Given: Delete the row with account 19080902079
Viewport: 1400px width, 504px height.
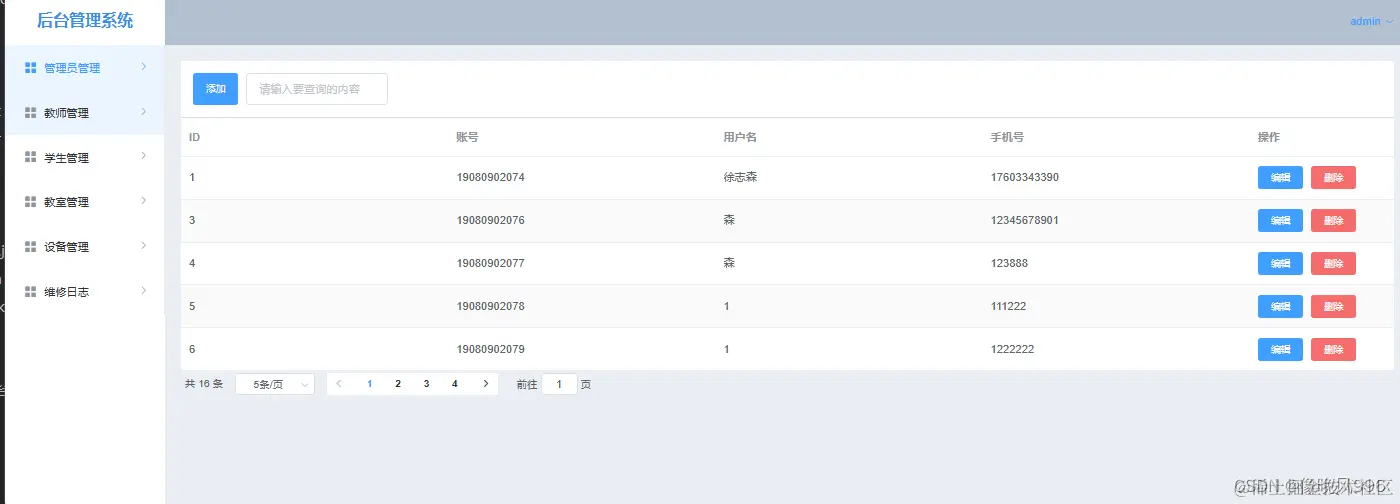Looking at the screenshot, I should pos(1333,350).
